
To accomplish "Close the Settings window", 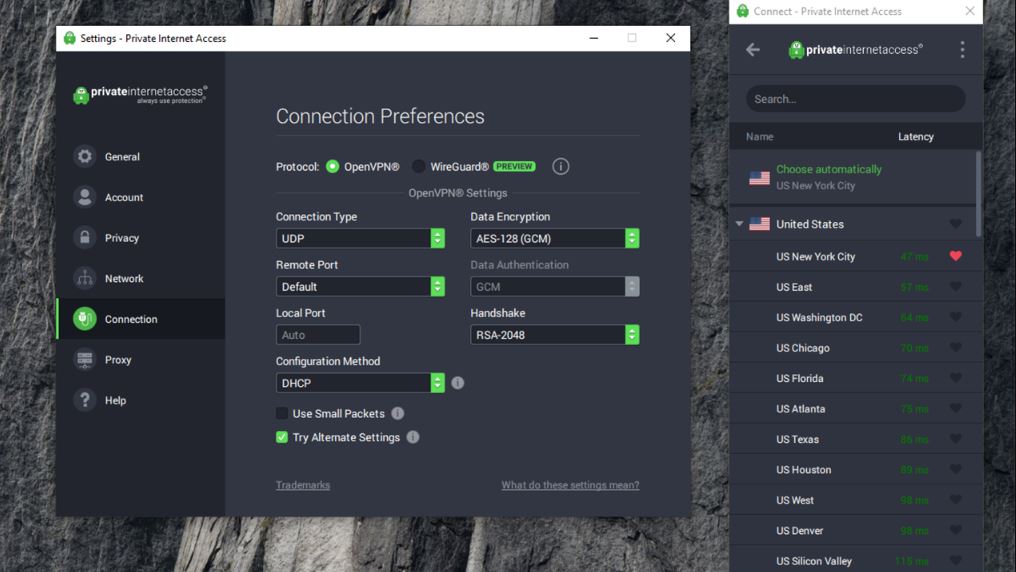I will (x=671, y=38).
